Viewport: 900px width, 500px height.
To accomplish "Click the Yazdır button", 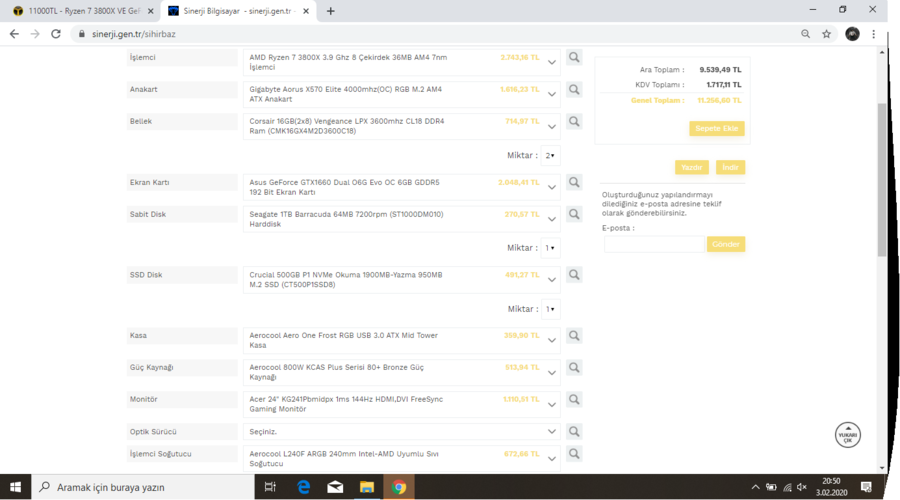I will [x=692, y=168].
